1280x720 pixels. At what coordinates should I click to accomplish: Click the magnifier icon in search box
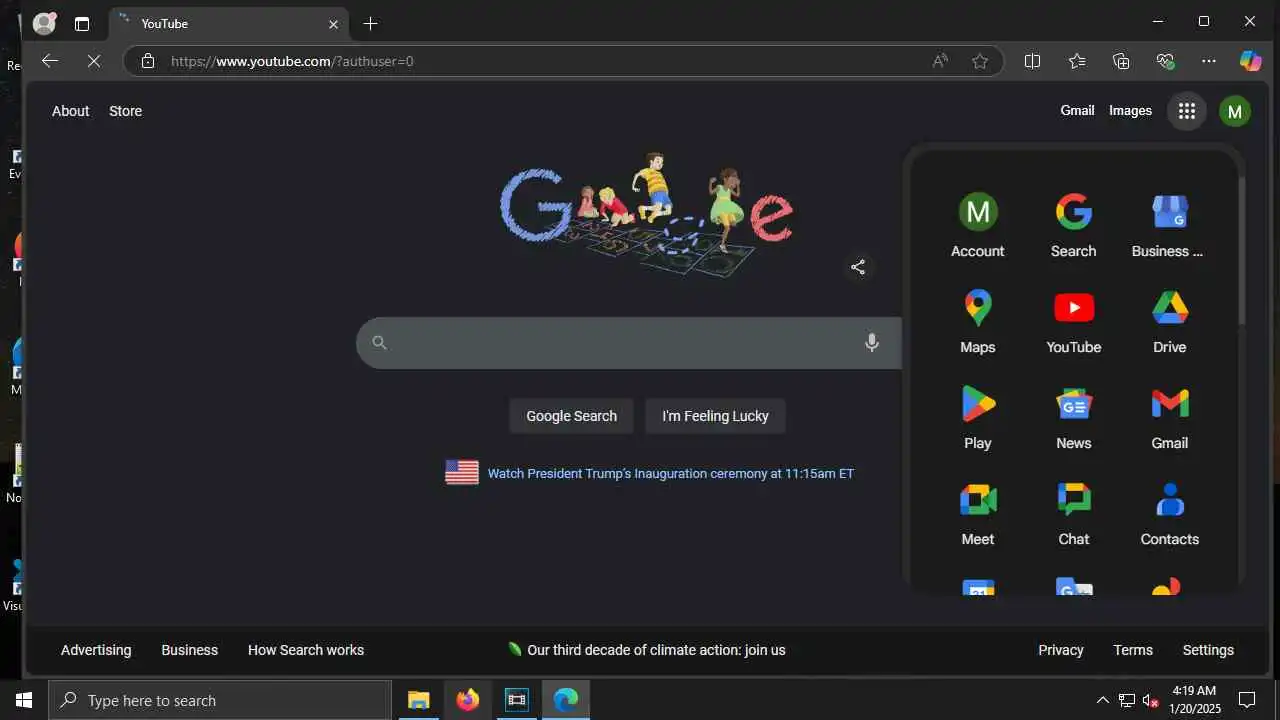(379, 343)
